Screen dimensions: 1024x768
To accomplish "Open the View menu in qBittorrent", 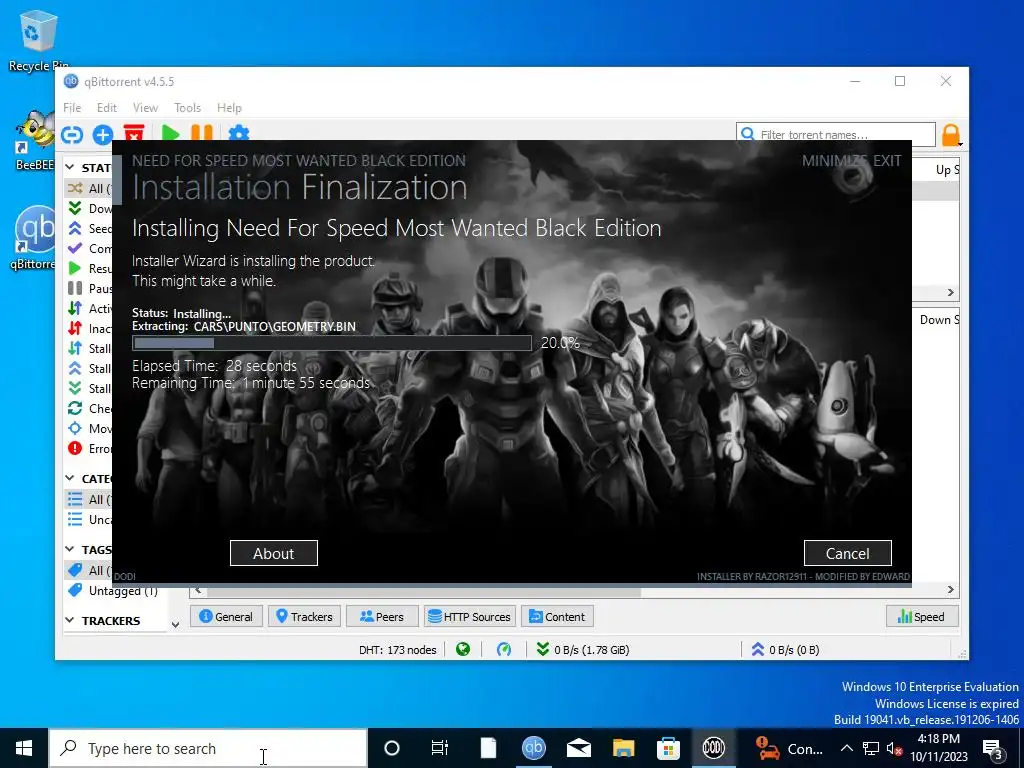I will [145, 108].
